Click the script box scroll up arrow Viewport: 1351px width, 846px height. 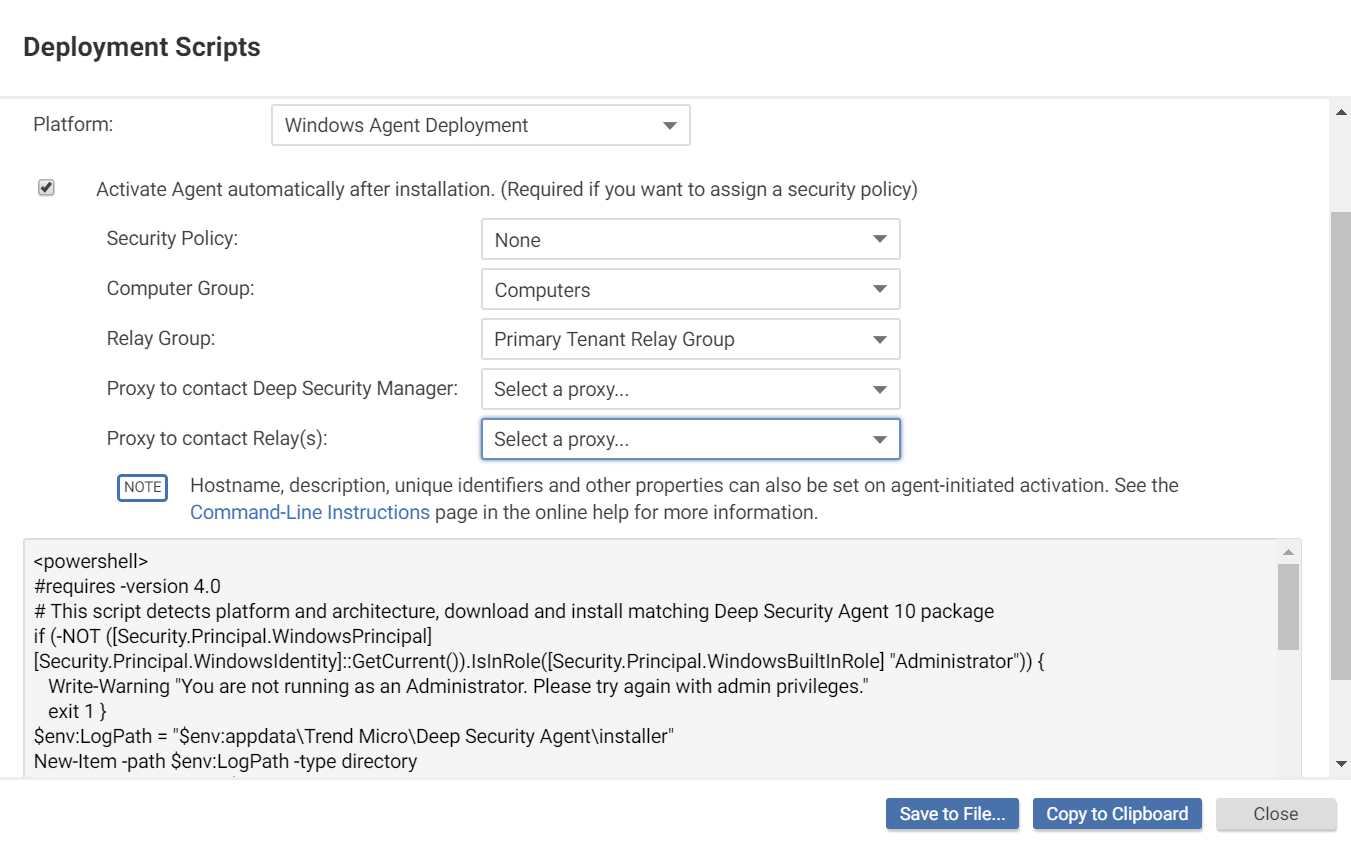pyautogui.click(x=1288, y=552)
